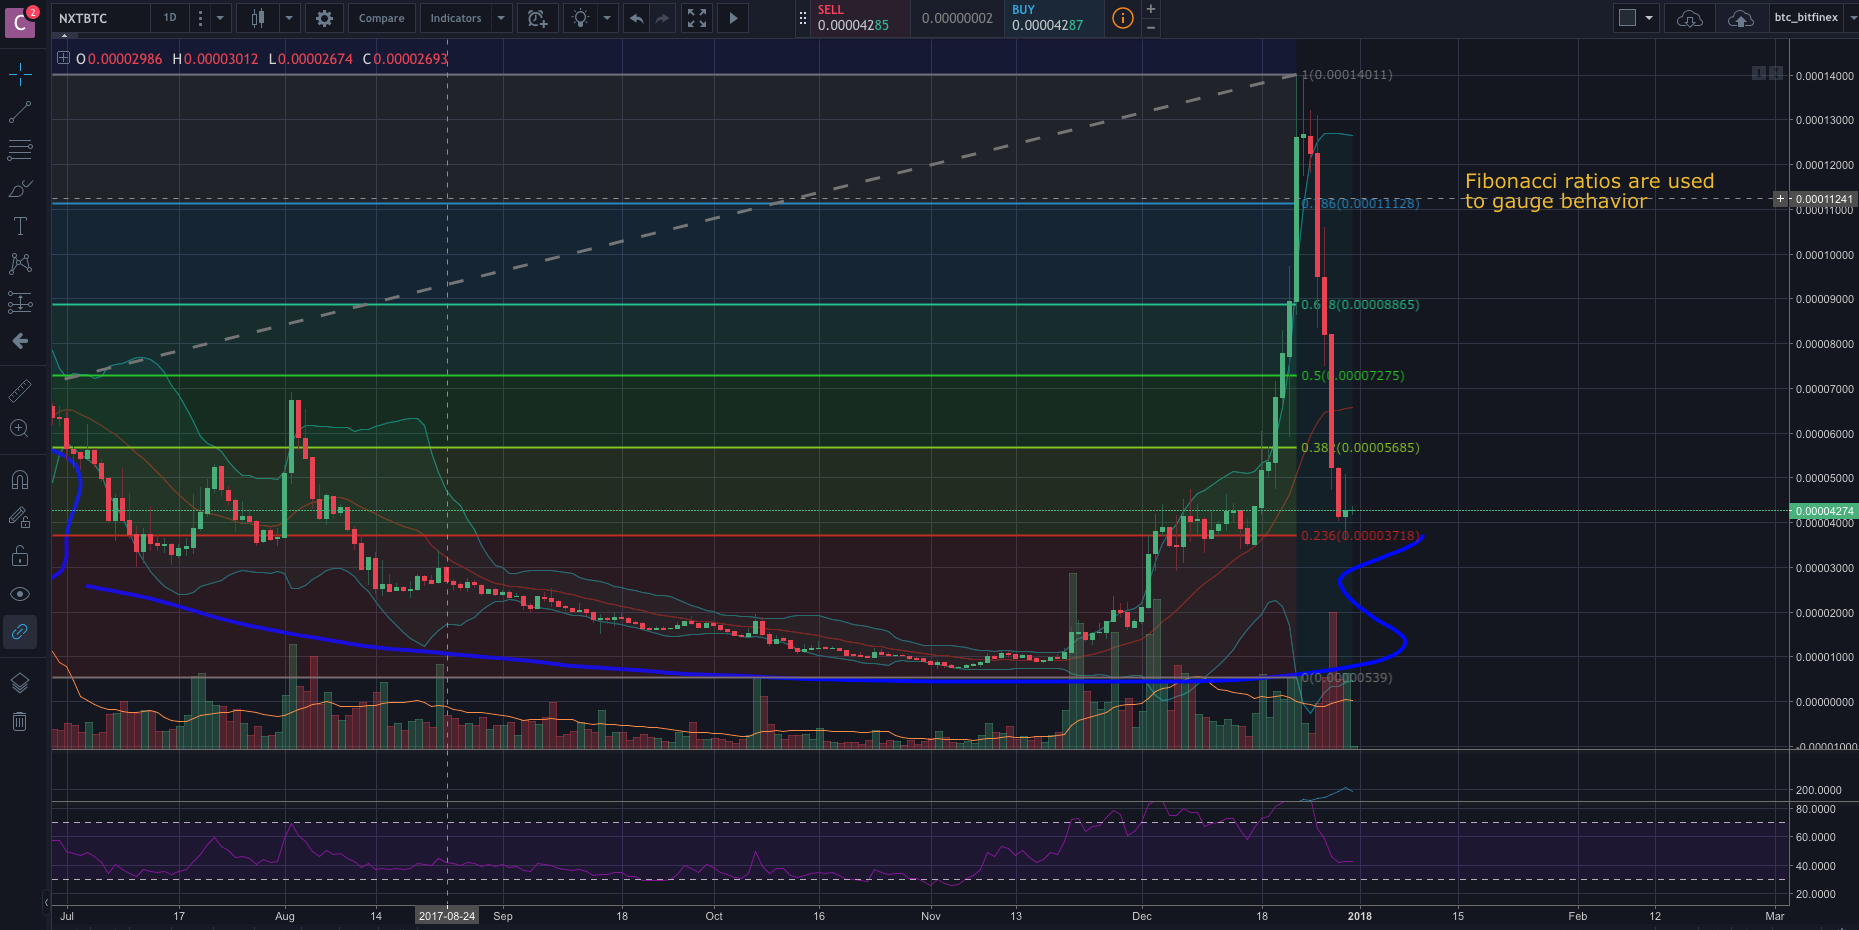The width and height of the screenshot is (1859, 930).
Task: Expand the chart layout dropdown
Action: pyautogui.click(x=1649, y=18)
